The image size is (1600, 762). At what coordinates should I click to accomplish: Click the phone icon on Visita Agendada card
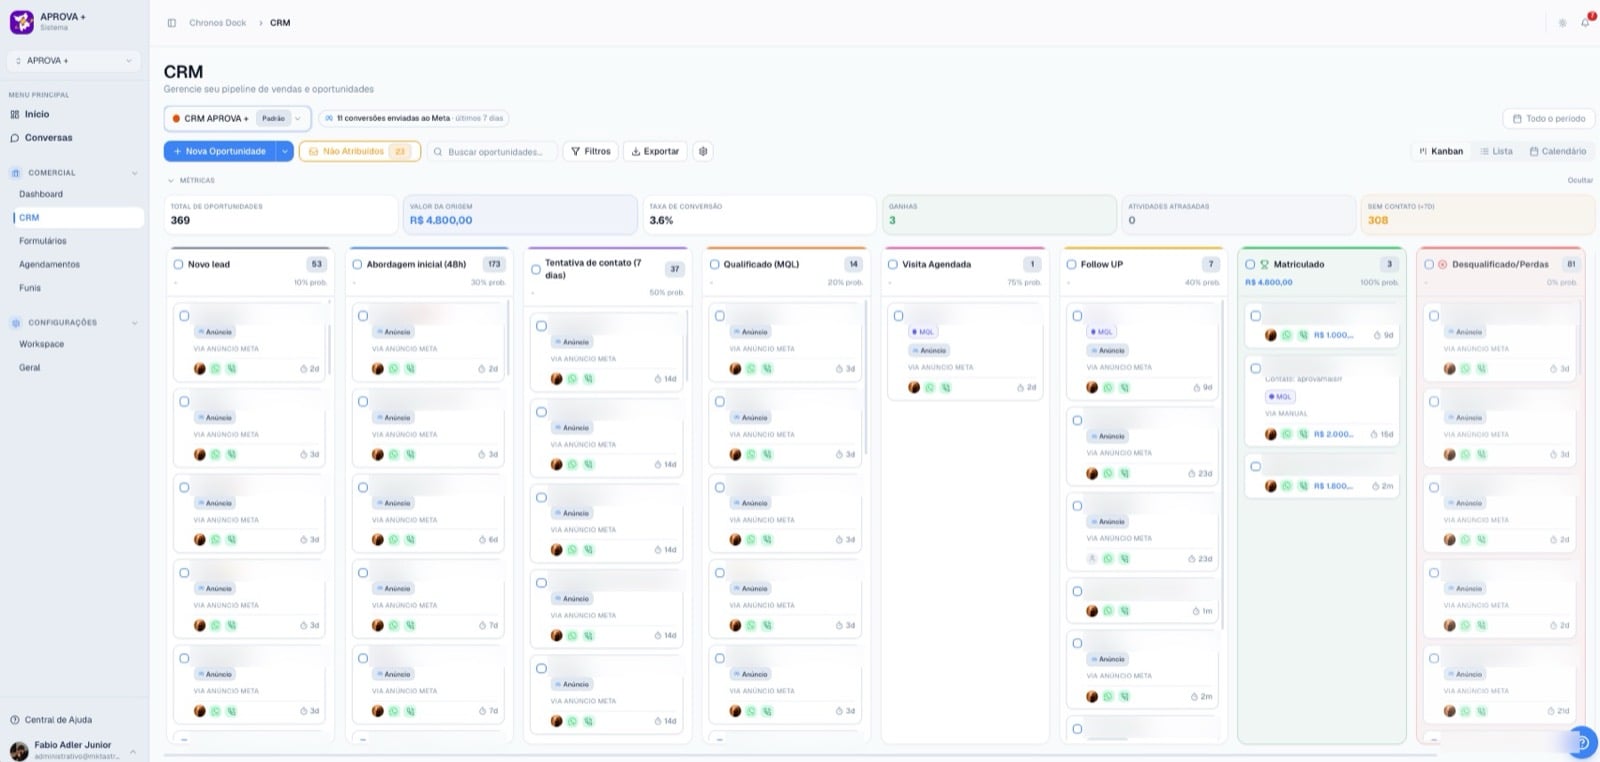tap(946, 388)
